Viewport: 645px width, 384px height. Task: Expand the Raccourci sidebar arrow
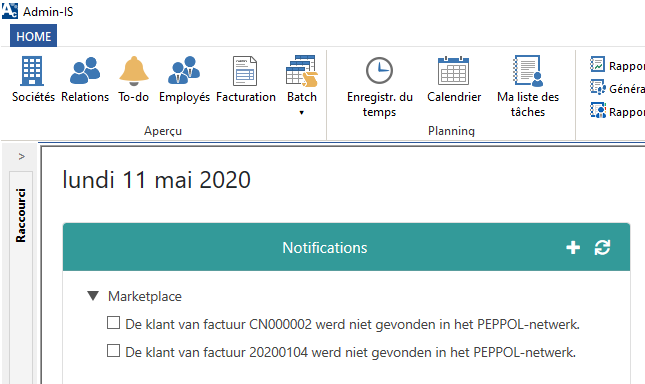click(22, 156)
